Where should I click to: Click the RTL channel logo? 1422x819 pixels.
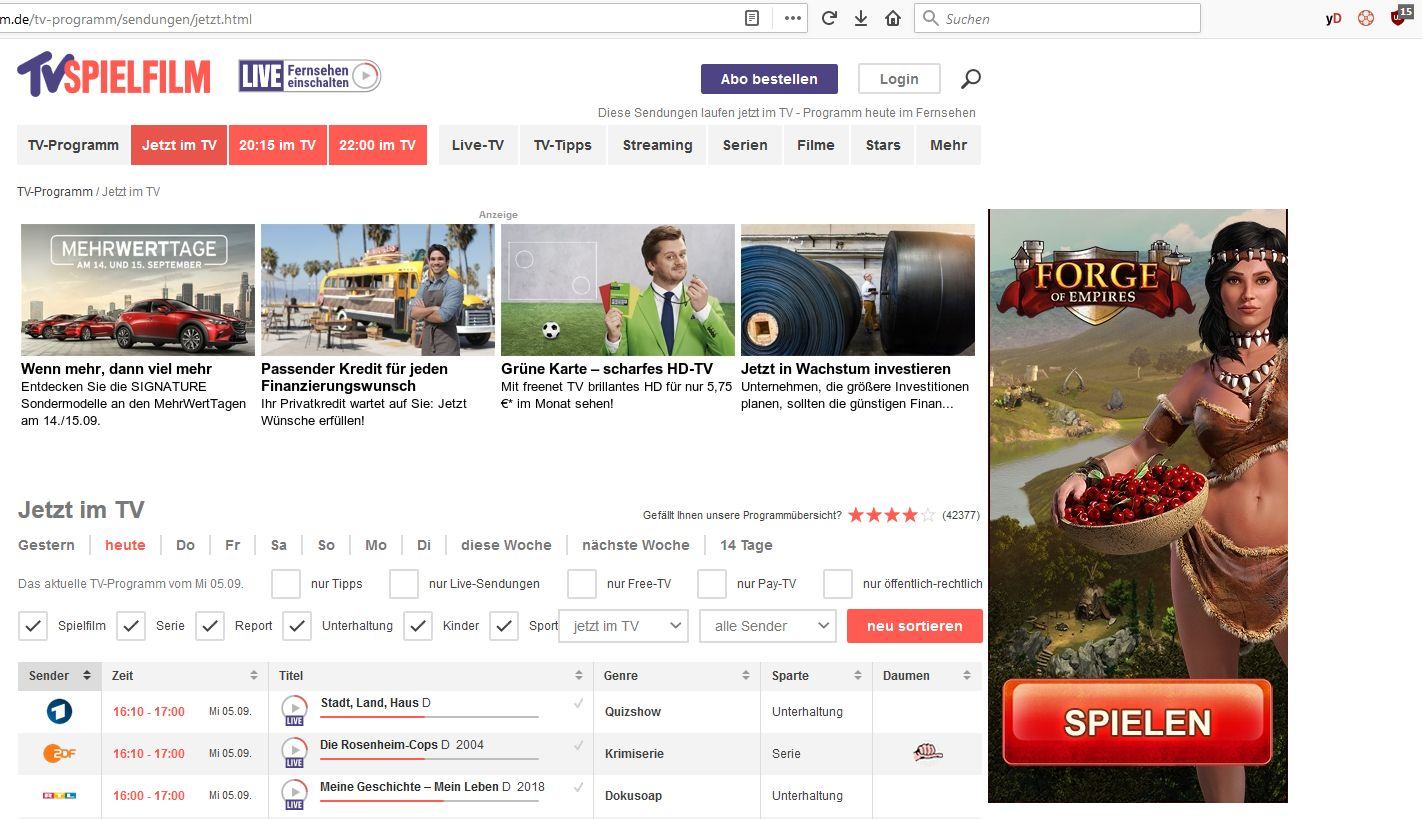pyautogui.click(x=60, y=795)
